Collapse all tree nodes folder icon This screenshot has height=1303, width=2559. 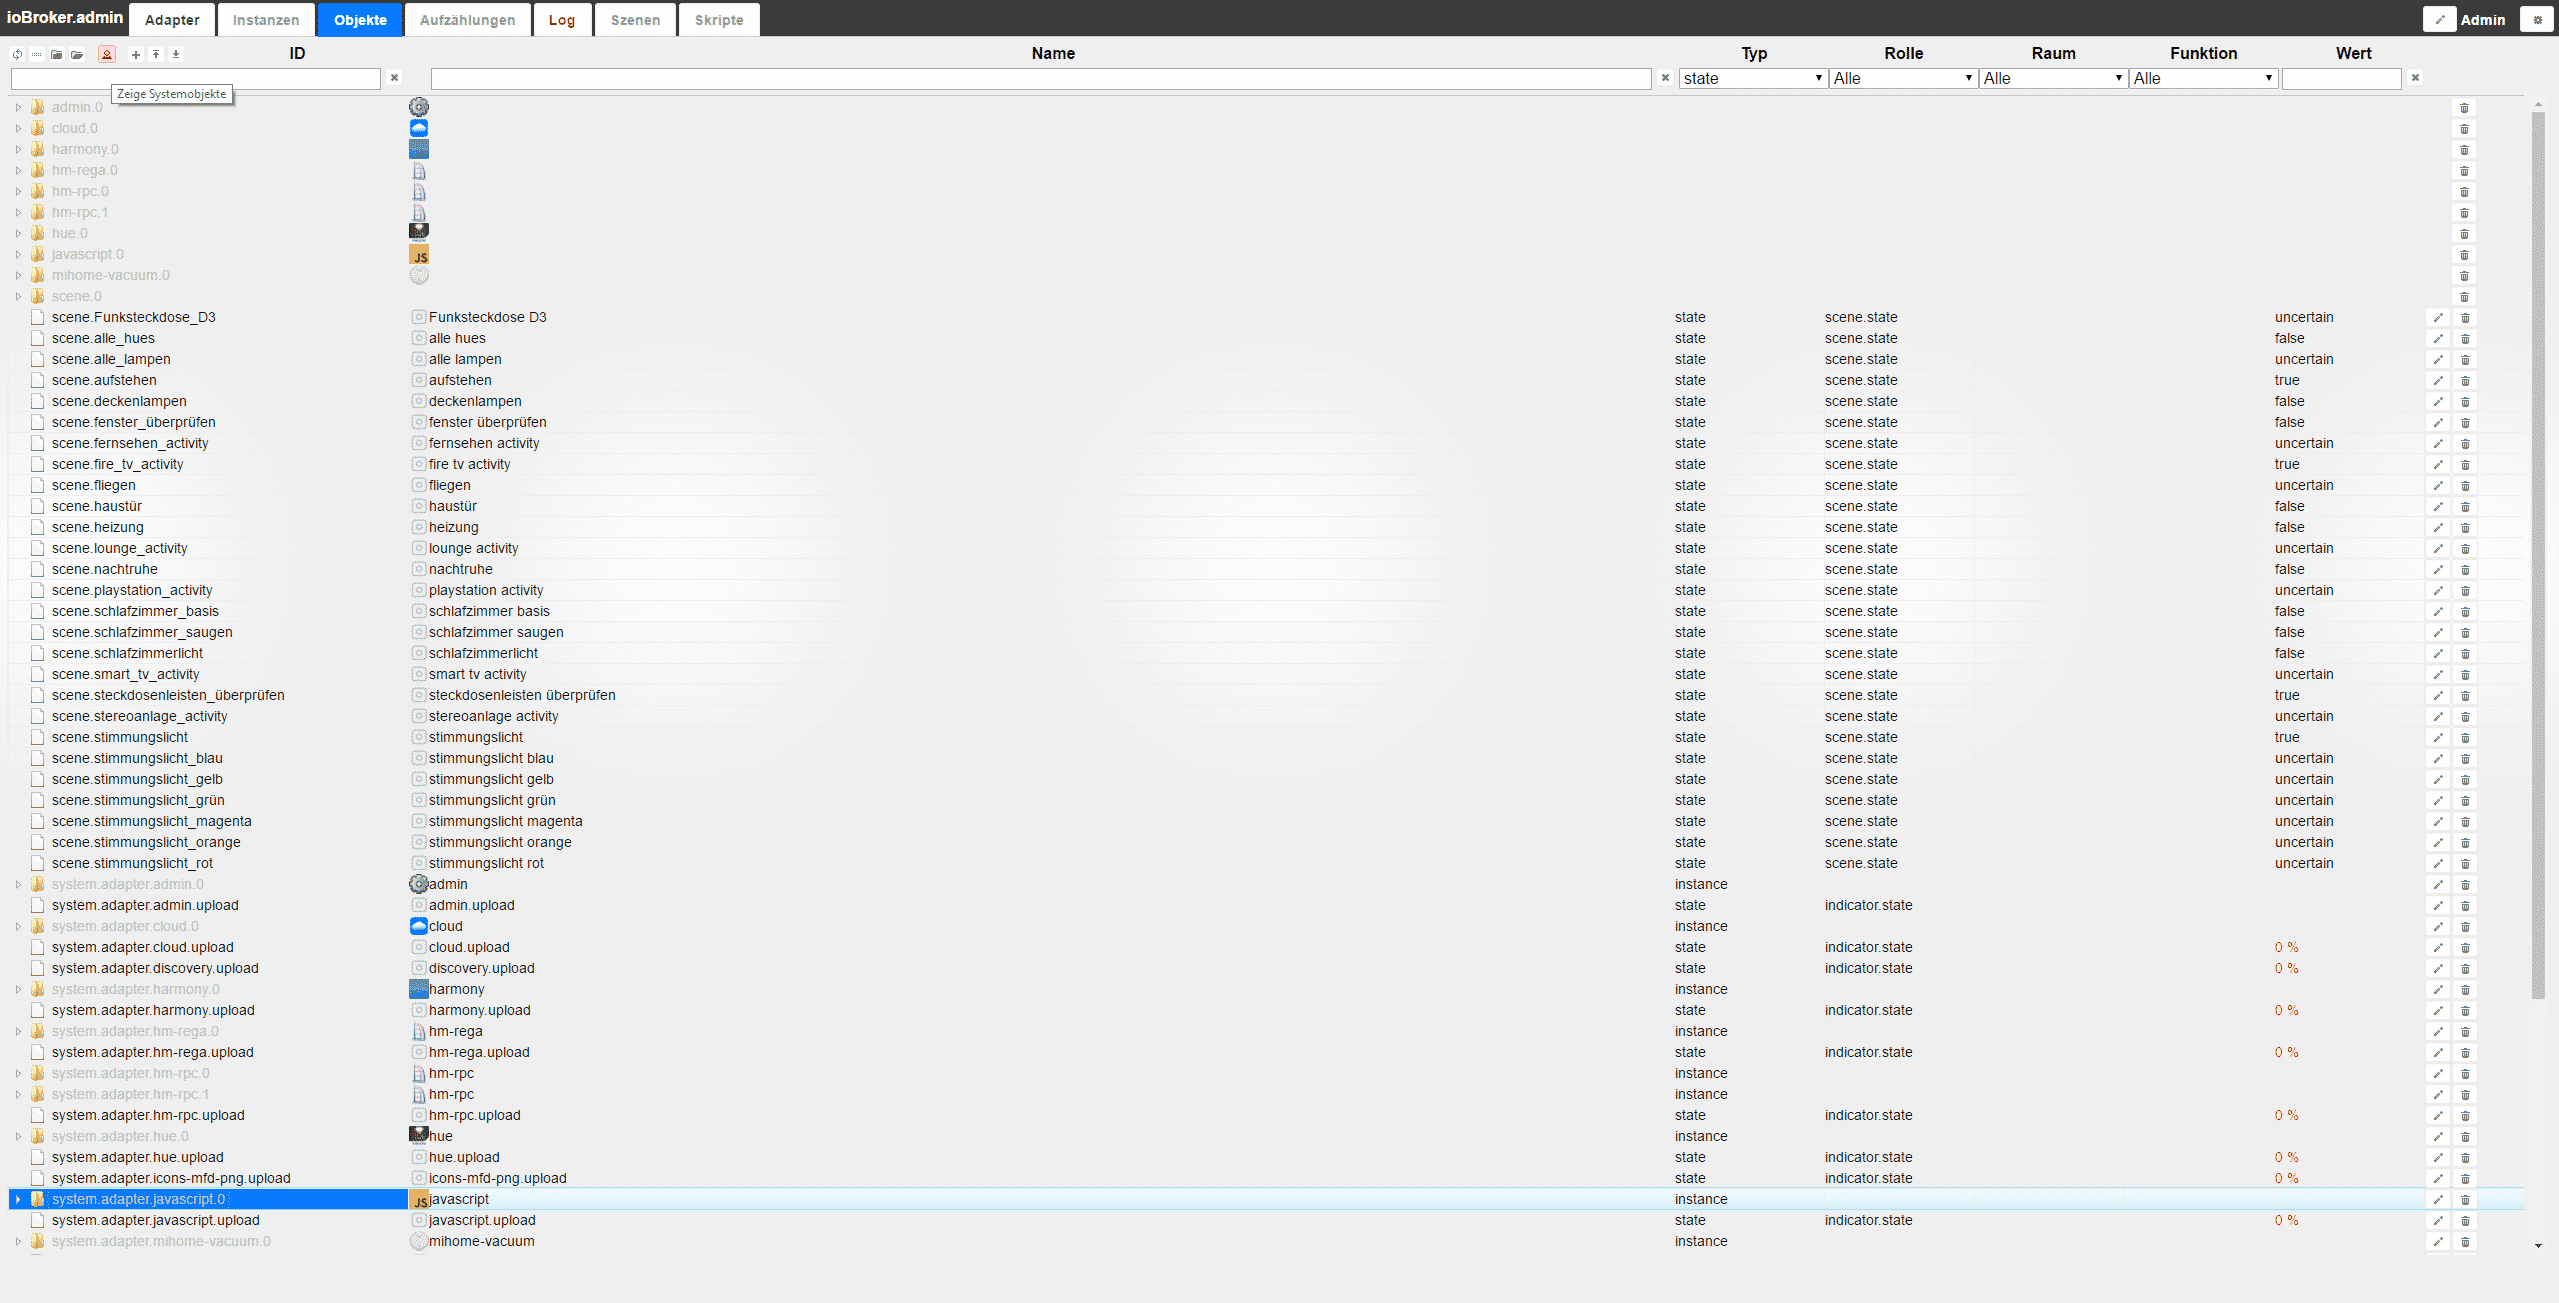tap(57, 55)
